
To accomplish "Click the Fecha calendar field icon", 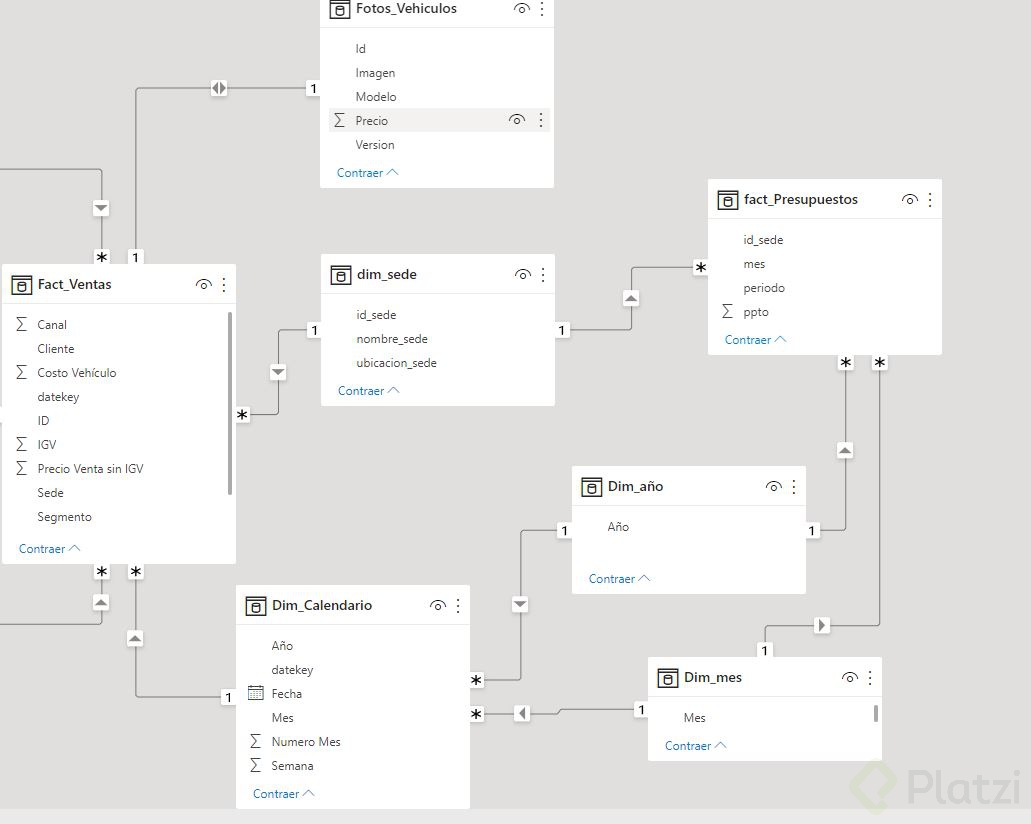I will (x=256, y=693).
